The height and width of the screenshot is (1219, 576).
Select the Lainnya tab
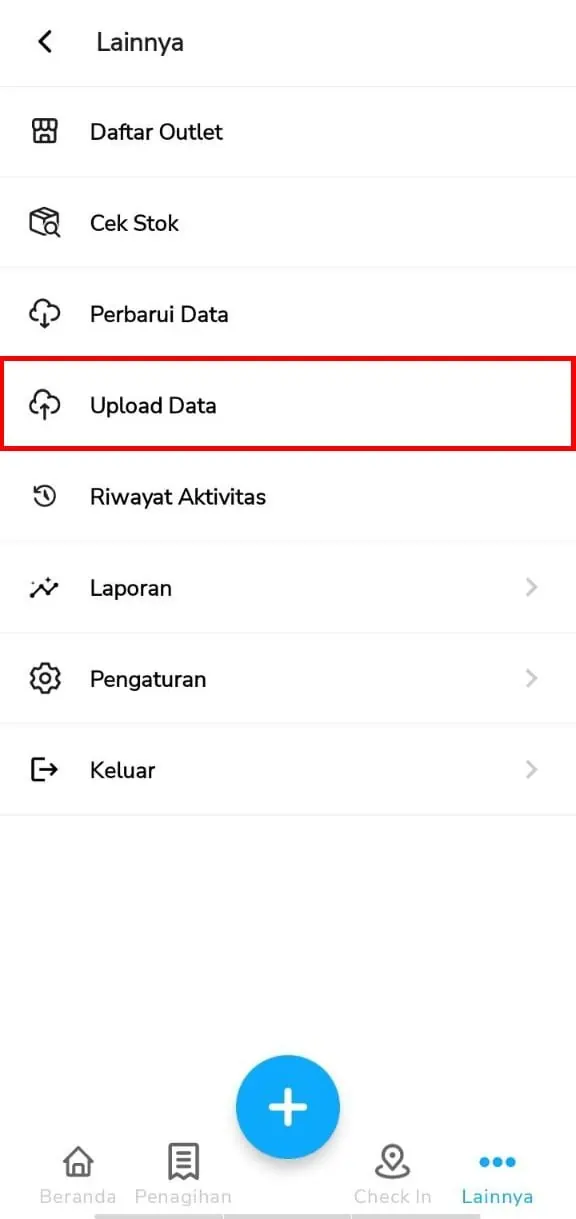(497, 1175)
